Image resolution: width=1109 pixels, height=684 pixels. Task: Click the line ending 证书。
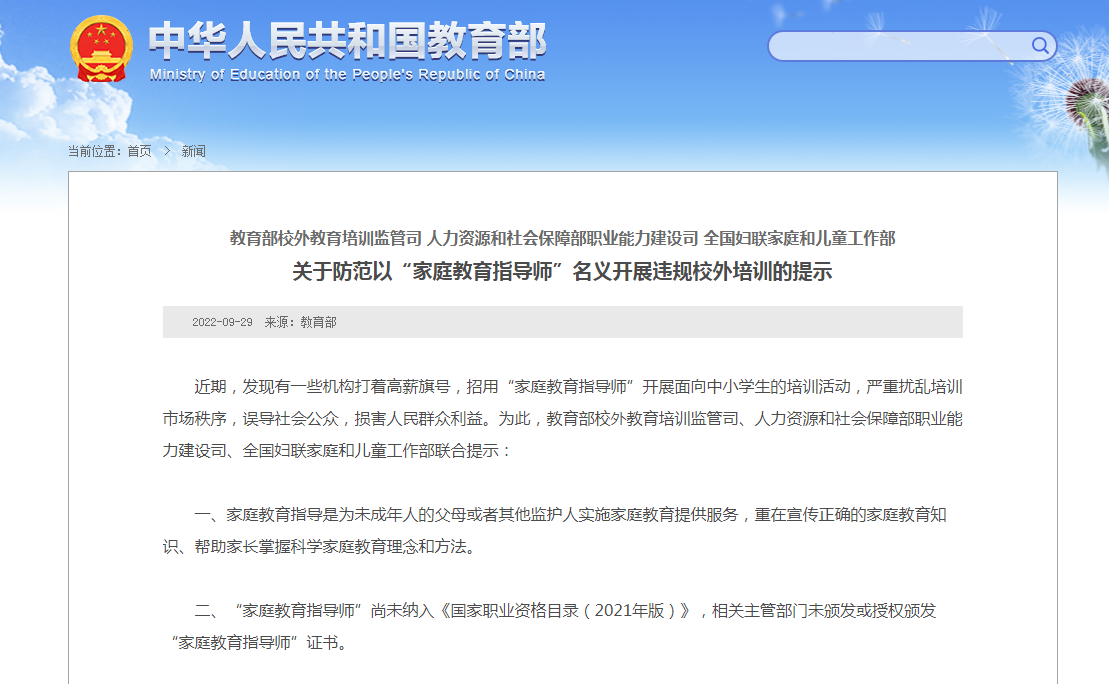pyautogui.click(x=260, y=642)
